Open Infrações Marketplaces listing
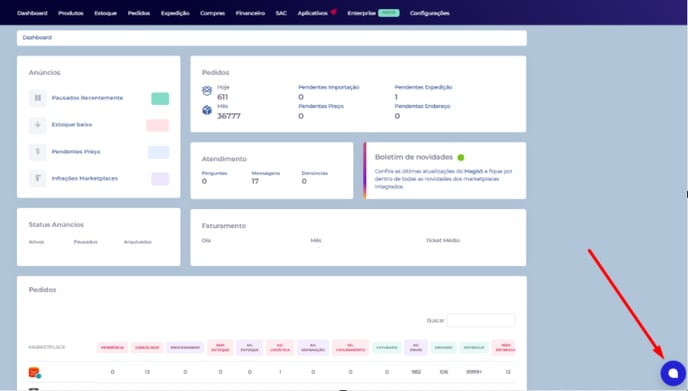Viewport: 688px width, 391px height. coord(85,178)
